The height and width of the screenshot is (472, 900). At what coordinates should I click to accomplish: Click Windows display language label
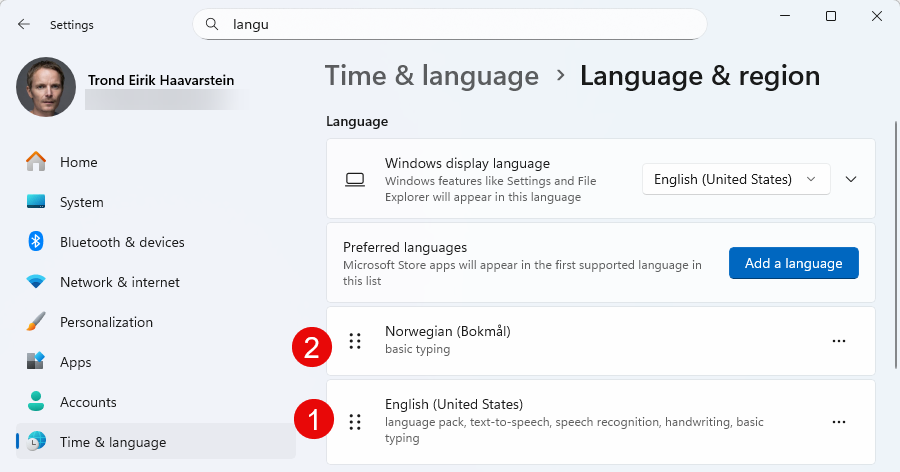click(x=467, y=164)
